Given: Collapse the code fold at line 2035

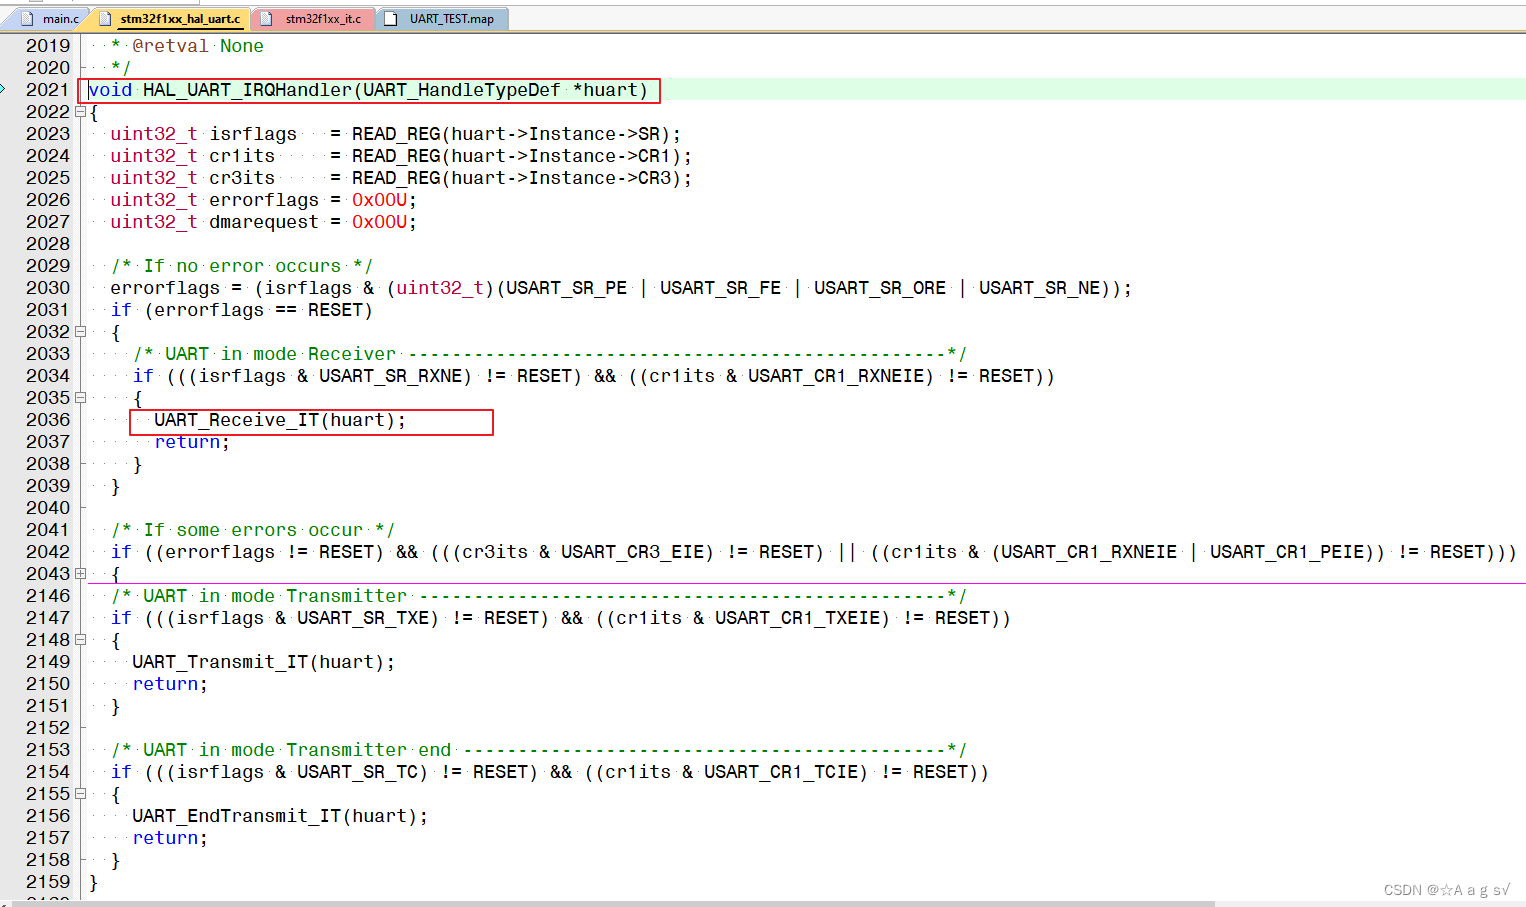Looking at the screenshot, I should point(81,398).
